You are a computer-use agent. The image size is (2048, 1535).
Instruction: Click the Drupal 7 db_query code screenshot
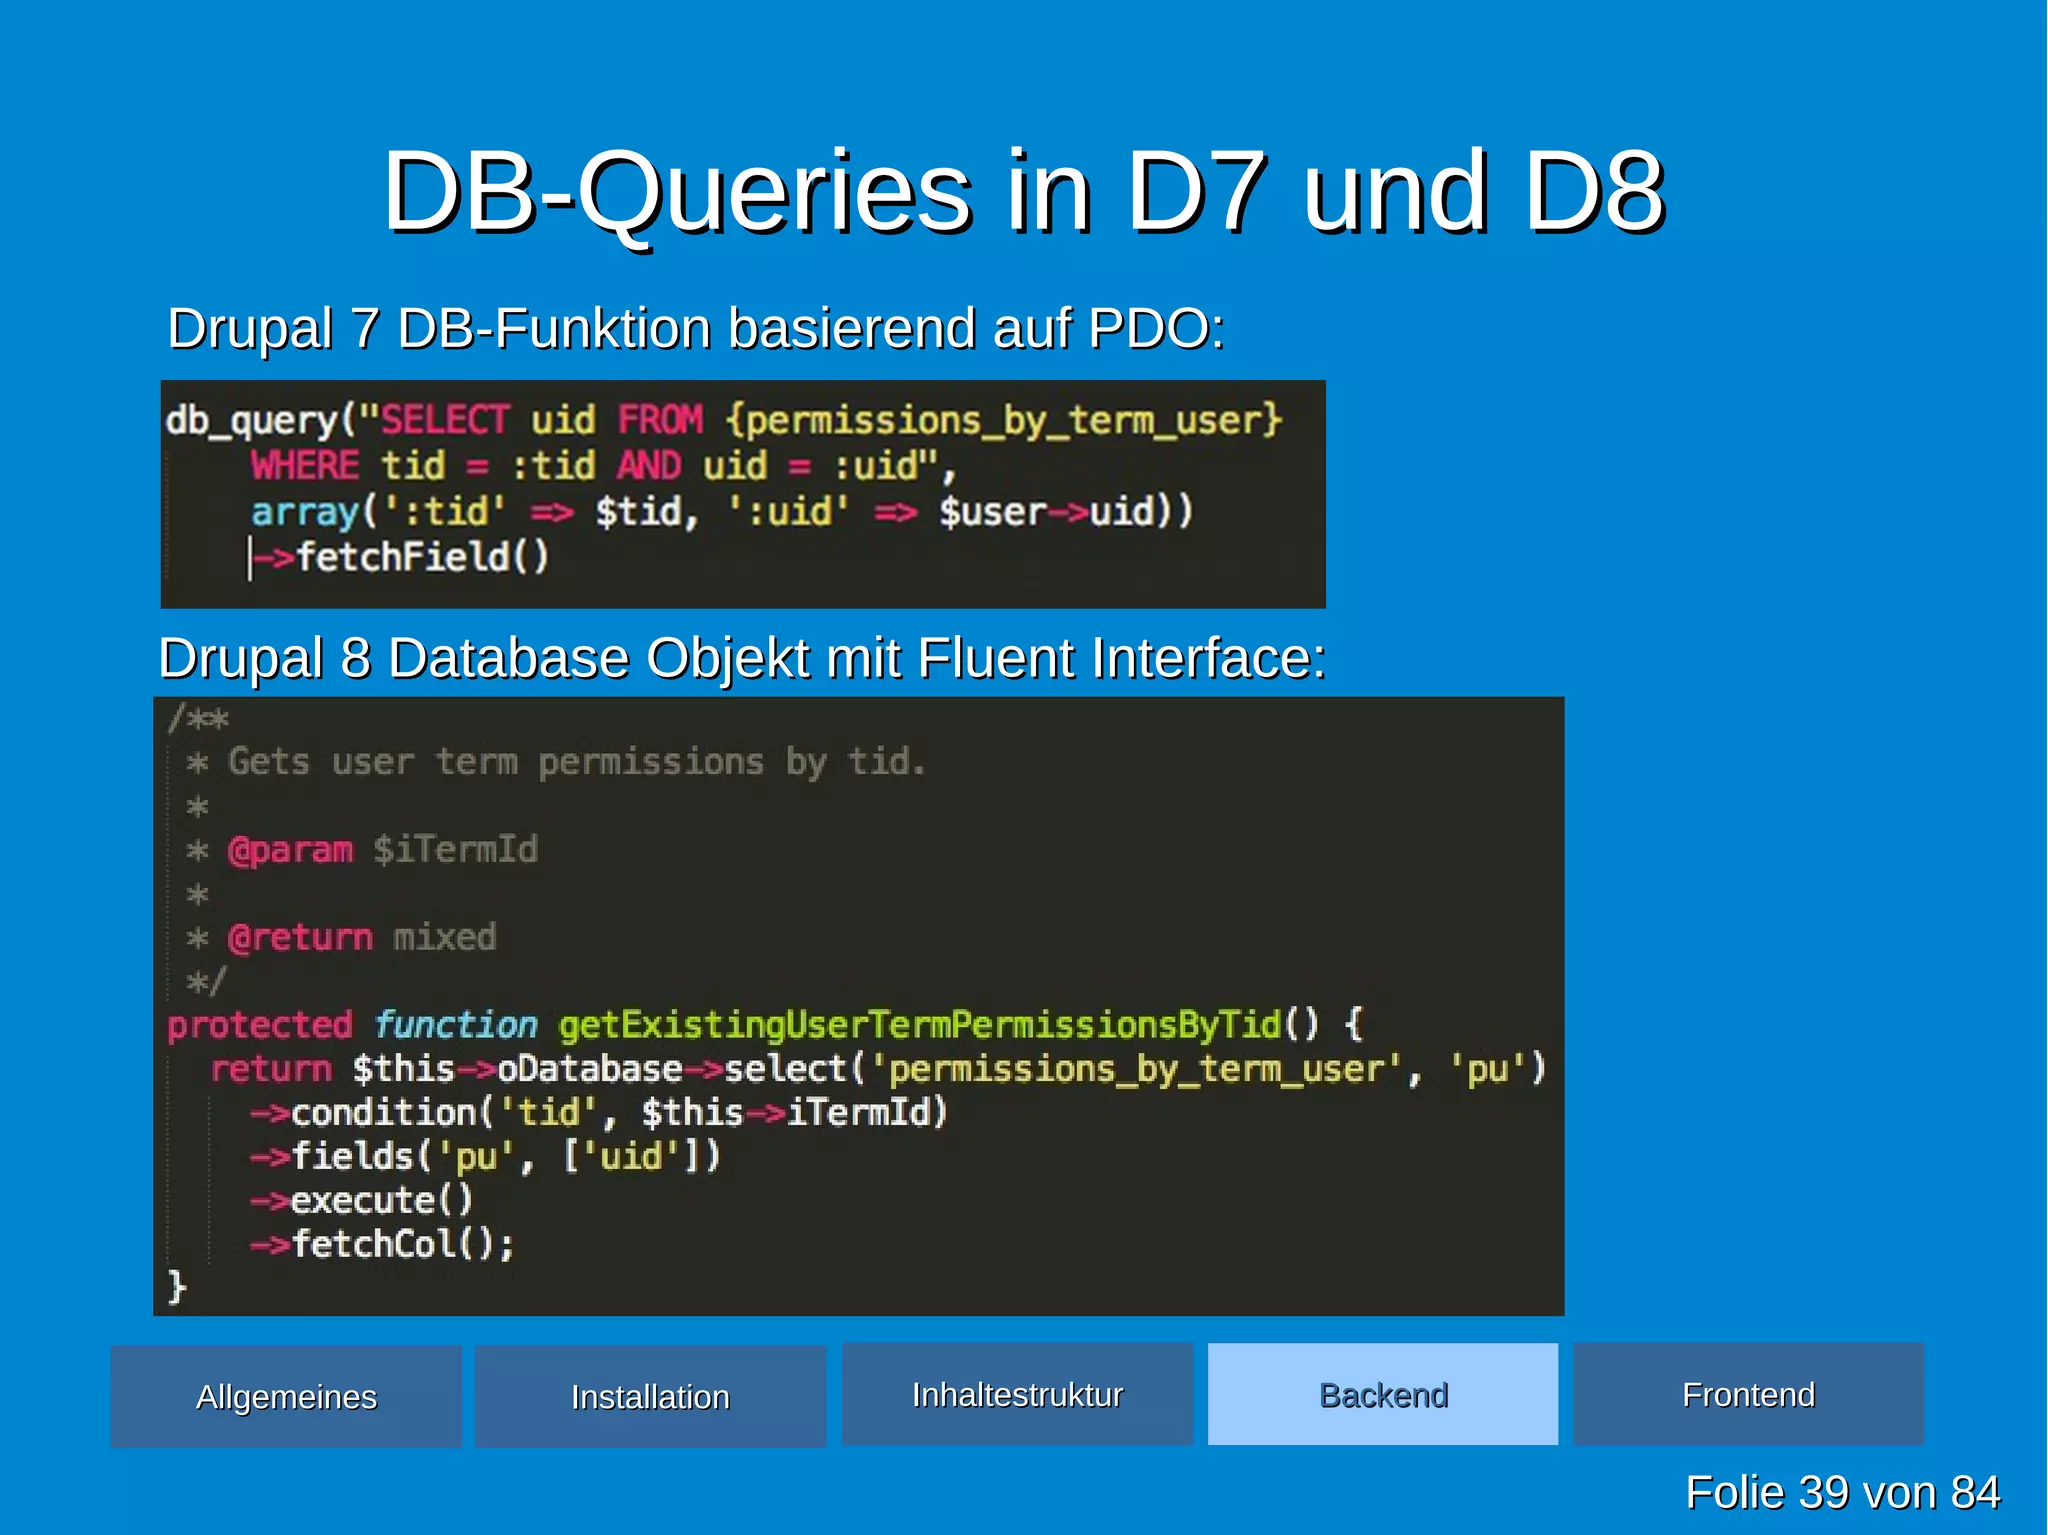[743, 494]
